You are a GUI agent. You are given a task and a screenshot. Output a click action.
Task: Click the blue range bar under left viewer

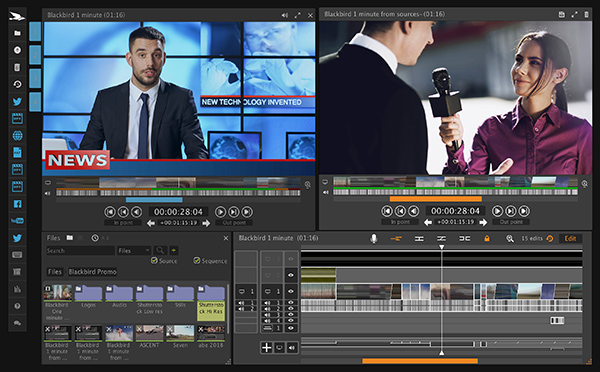click(x=154, y=200)
